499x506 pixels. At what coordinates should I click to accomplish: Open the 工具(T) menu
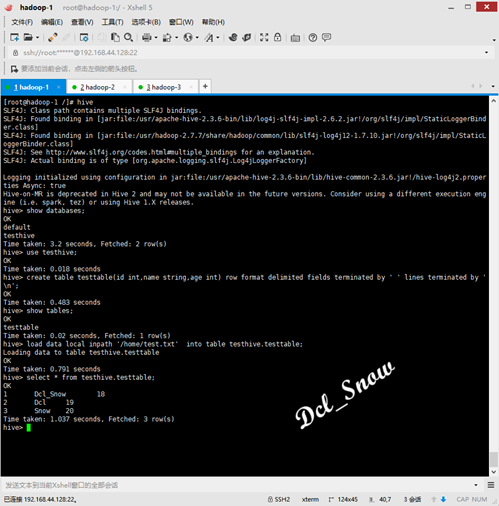(112, 22)
